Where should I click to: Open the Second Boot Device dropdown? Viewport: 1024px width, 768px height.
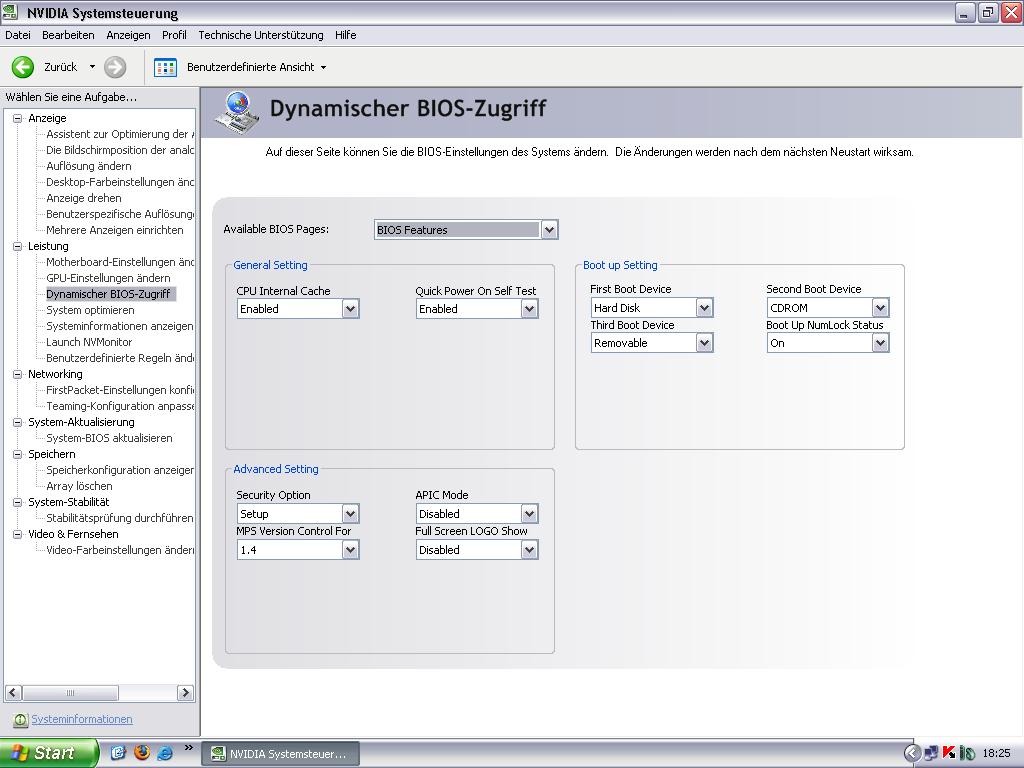(x=880, y=308)
